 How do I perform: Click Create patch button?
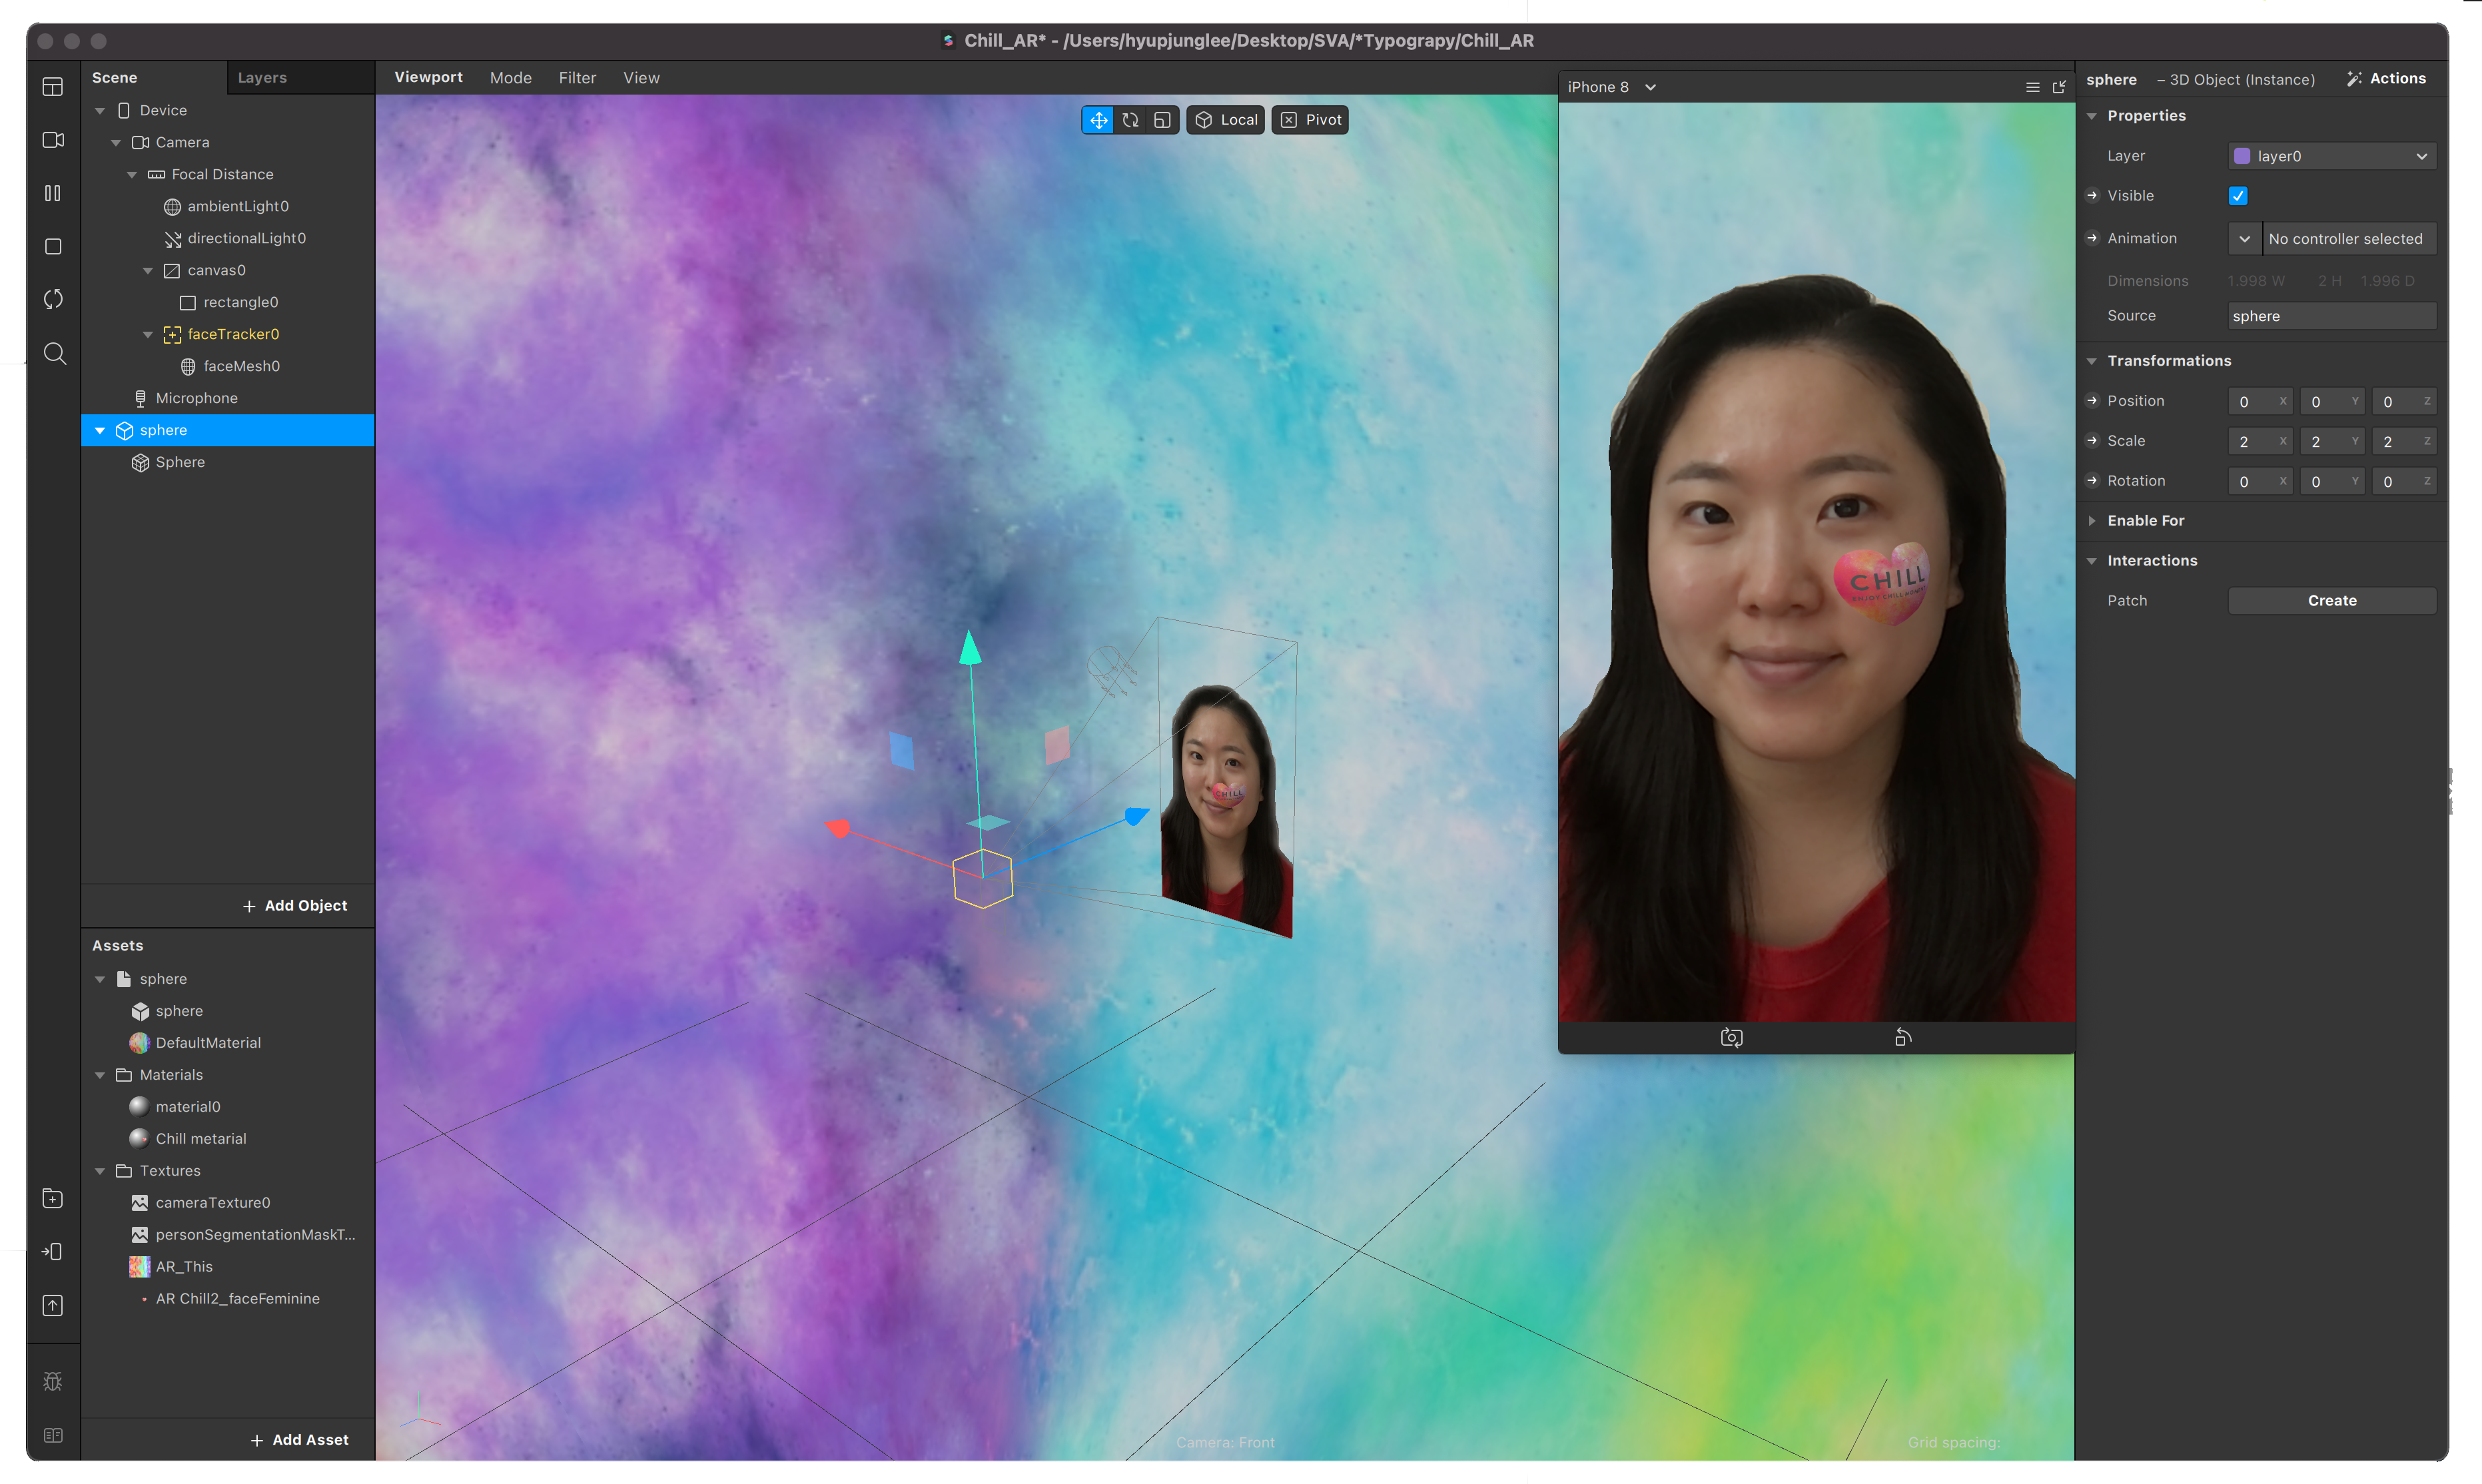2331,600
